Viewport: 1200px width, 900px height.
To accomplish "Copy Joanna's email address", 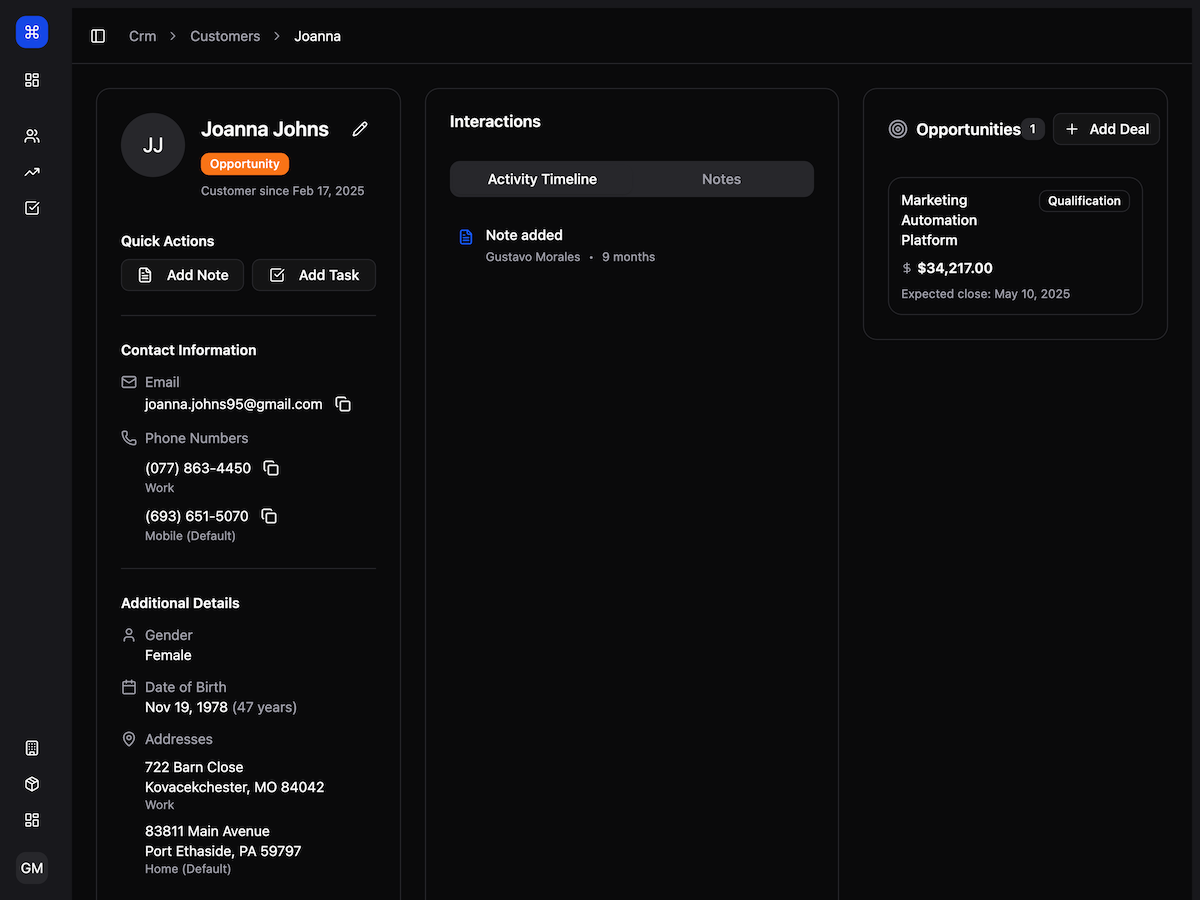I will tap(342, 404).
